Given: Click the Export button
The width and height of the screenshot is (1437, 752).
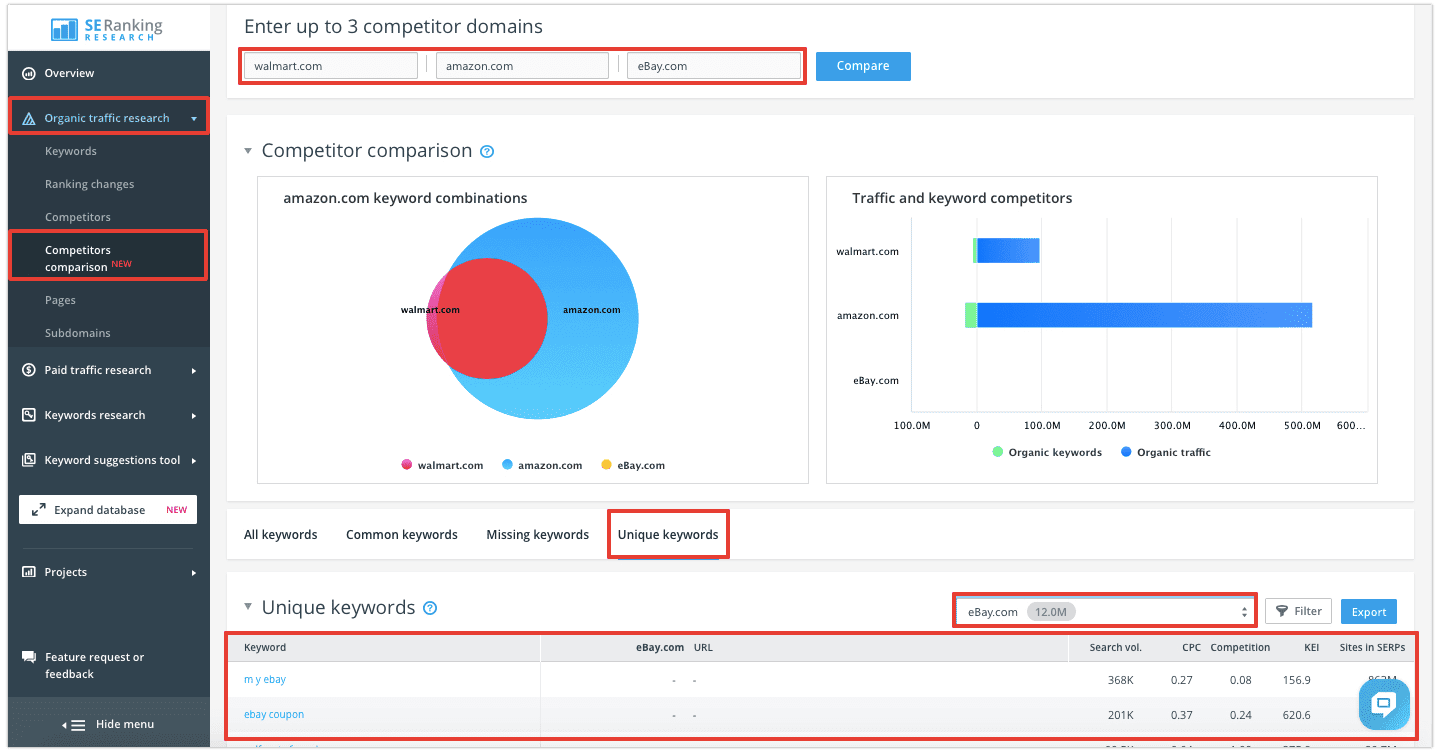Looking at the screenshot, I should (1369, 612).
